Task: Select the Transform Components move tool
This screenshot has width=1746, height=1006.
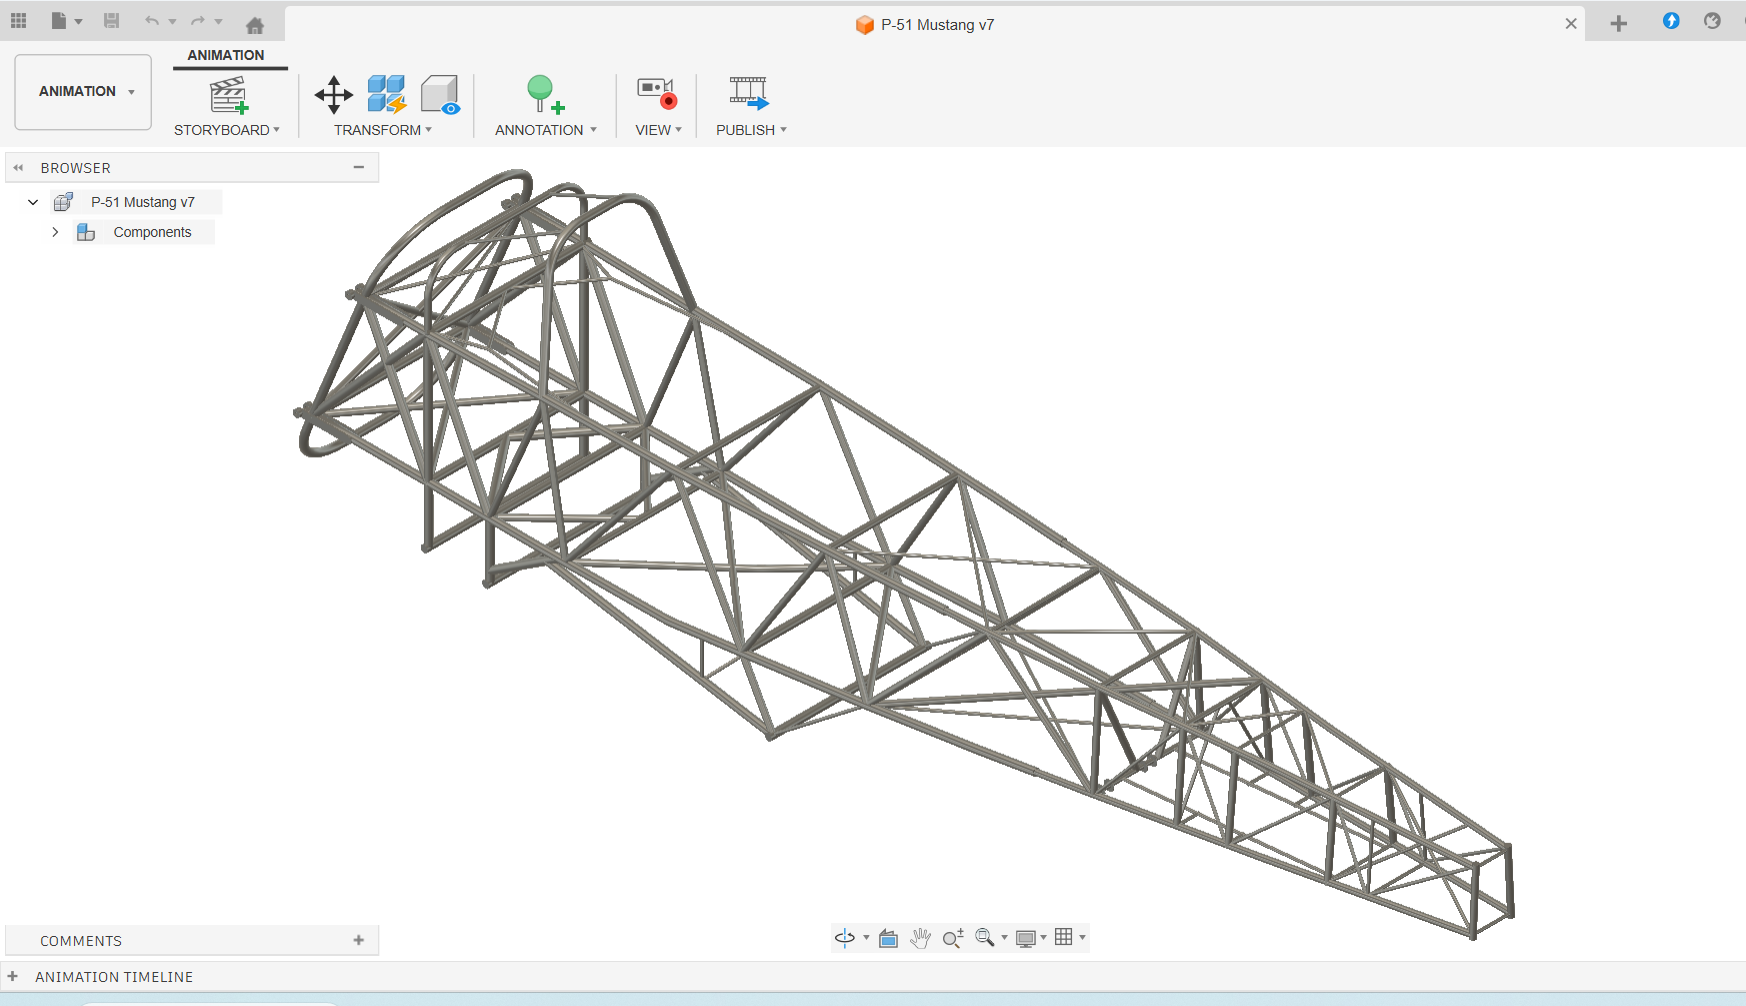Action: pyautogui.click(x=333, y=95)
